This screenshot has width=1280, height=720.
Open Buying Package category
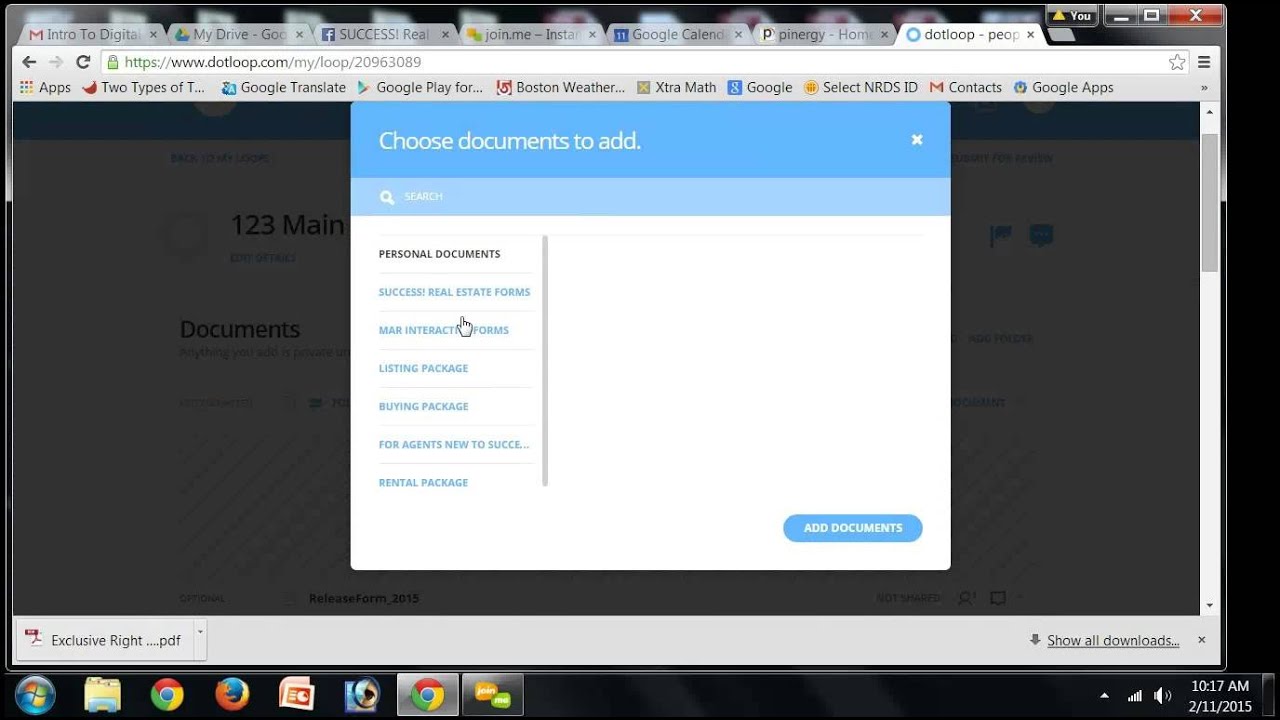423,406
